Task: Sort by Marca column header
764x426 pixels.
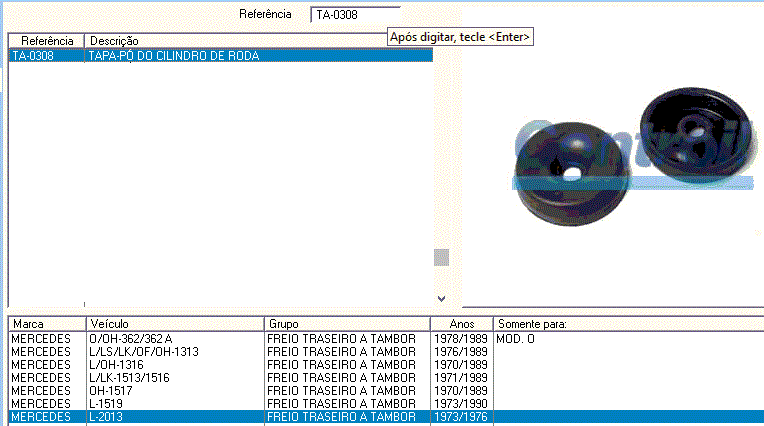Action: click(x=47, y=324)
